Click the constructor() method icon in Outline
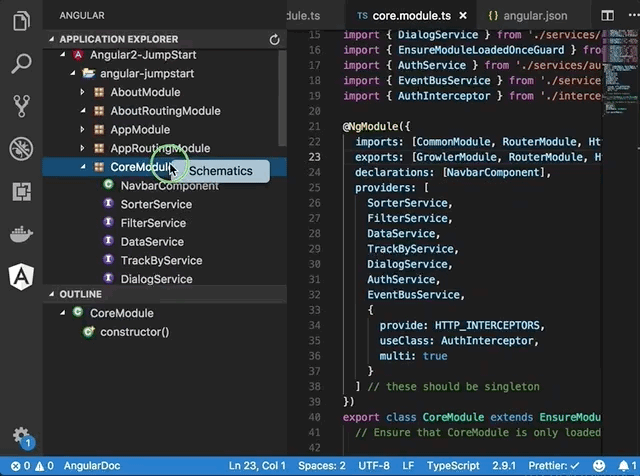 [x=88, y=331]
